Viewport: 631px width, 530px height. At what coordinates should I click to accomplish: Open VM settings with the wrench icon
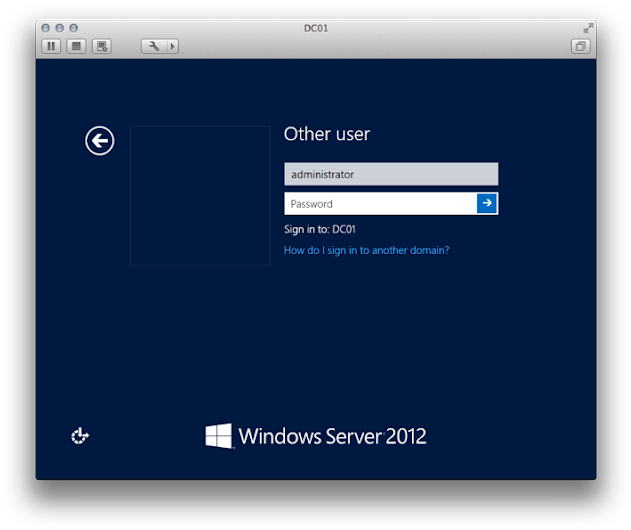(154, 46)
